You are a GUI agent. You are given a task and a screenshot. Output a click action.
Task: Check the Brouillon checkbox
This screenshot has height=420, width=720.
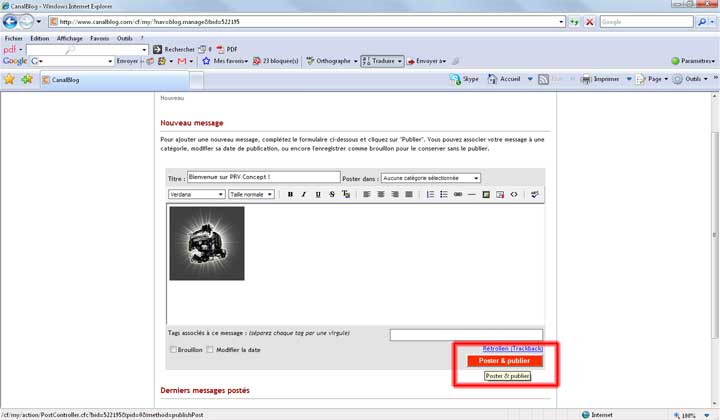pos(173,350)
